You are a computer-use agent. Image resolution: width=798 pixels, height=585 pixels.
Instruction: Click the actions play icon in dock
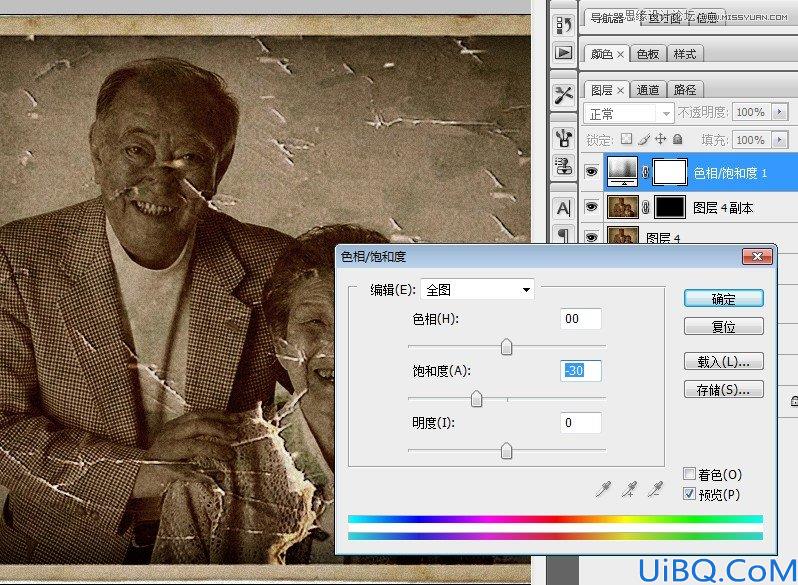[563, 53]
